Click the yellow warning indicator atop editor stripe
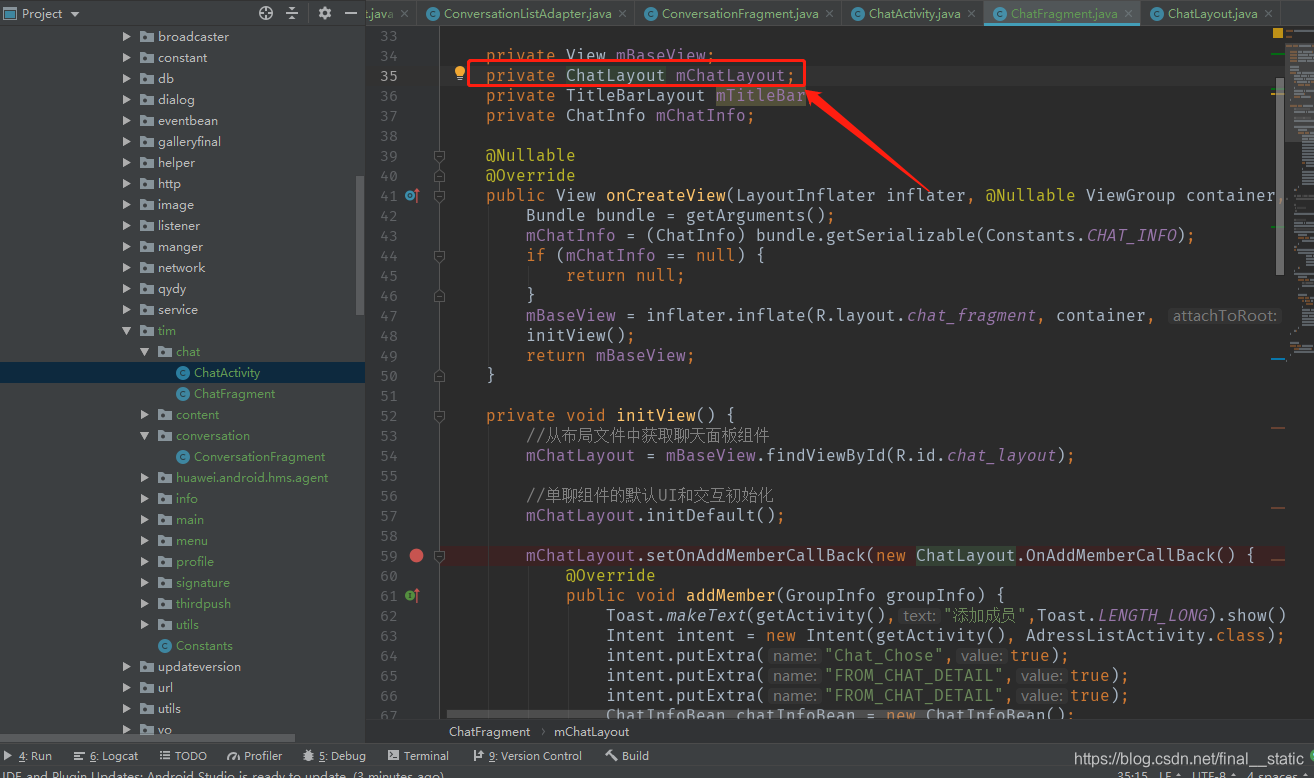 click(x=1278, y=34)
